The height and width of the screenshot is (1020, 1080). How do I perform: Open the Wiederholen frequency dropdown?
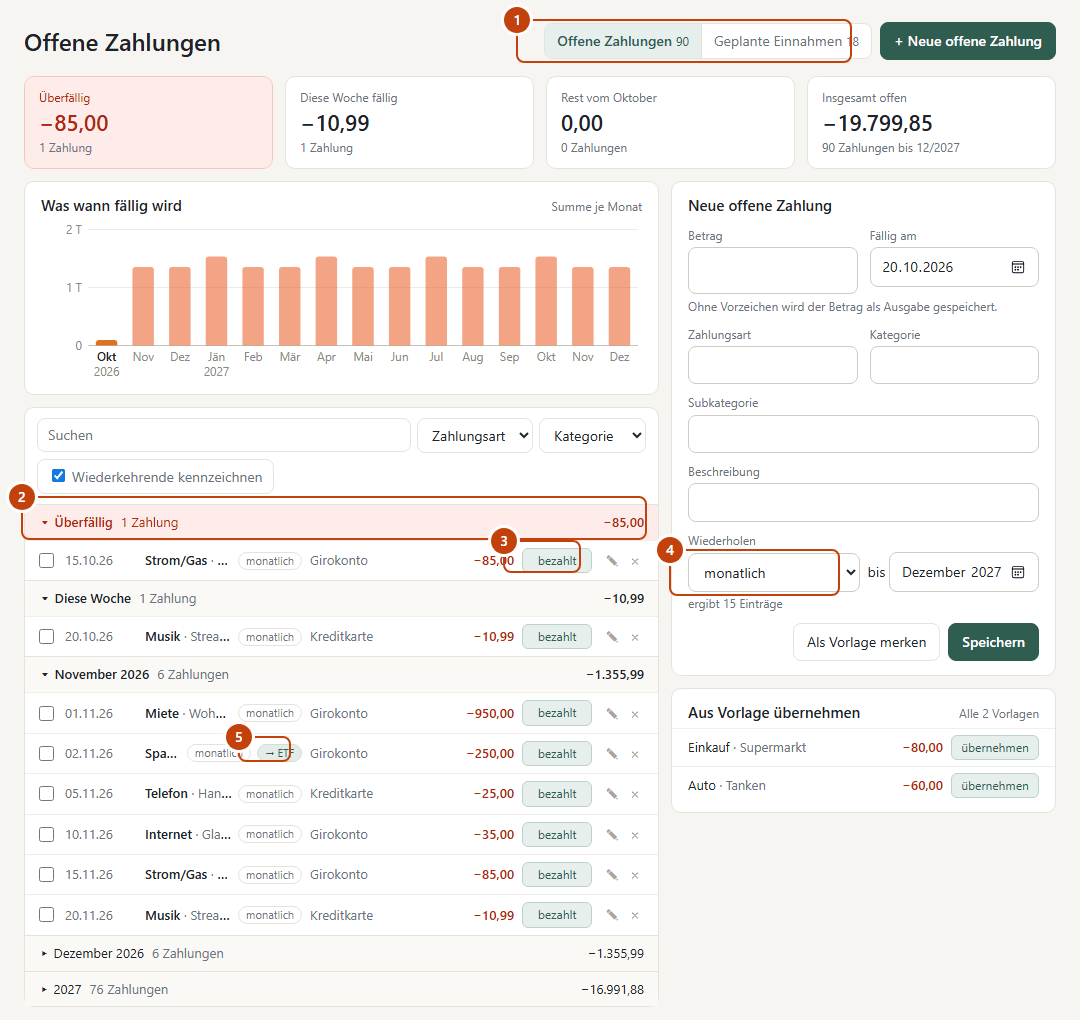point(773,573)
